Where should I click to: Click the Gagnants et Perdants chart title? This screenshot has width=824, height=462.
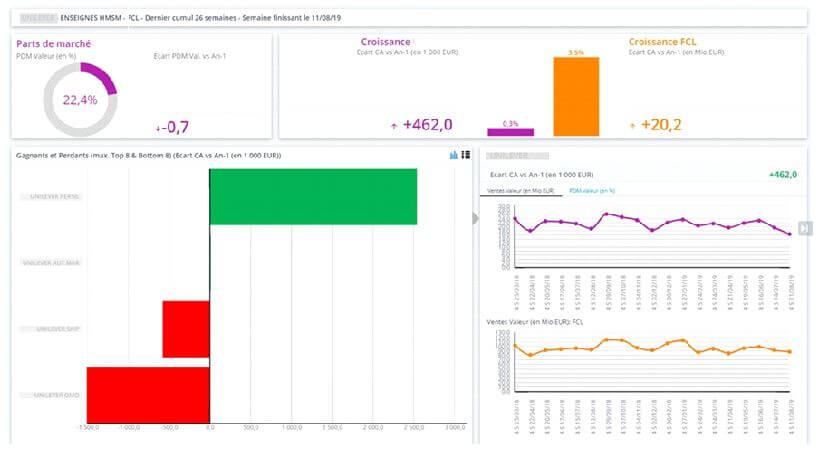point(149,156)
